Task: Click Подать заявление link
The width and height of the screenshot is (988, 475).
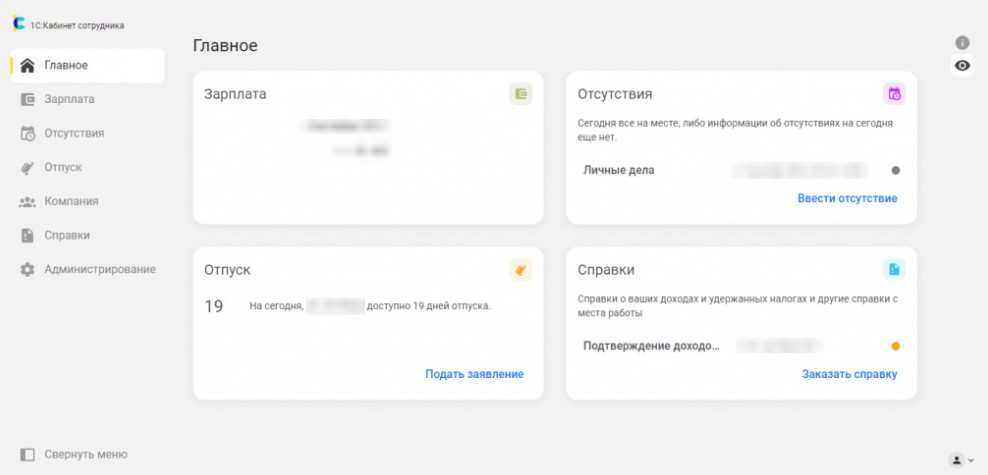Action: tap(474, 374)
